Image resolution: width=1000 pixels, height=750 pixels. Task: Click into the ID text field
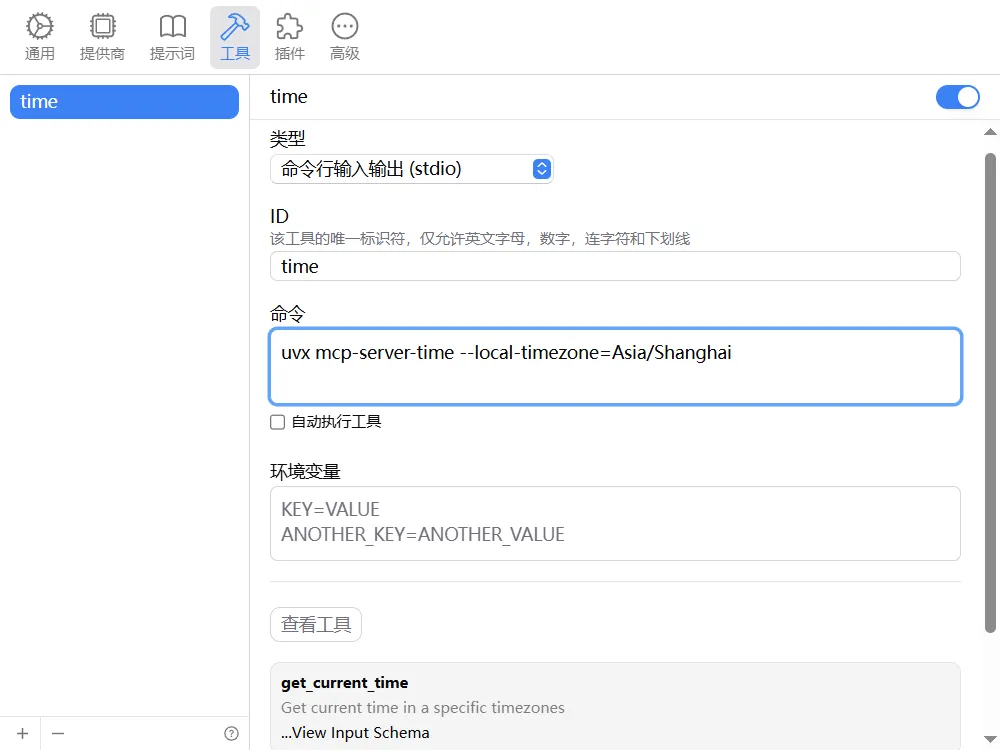615,266
